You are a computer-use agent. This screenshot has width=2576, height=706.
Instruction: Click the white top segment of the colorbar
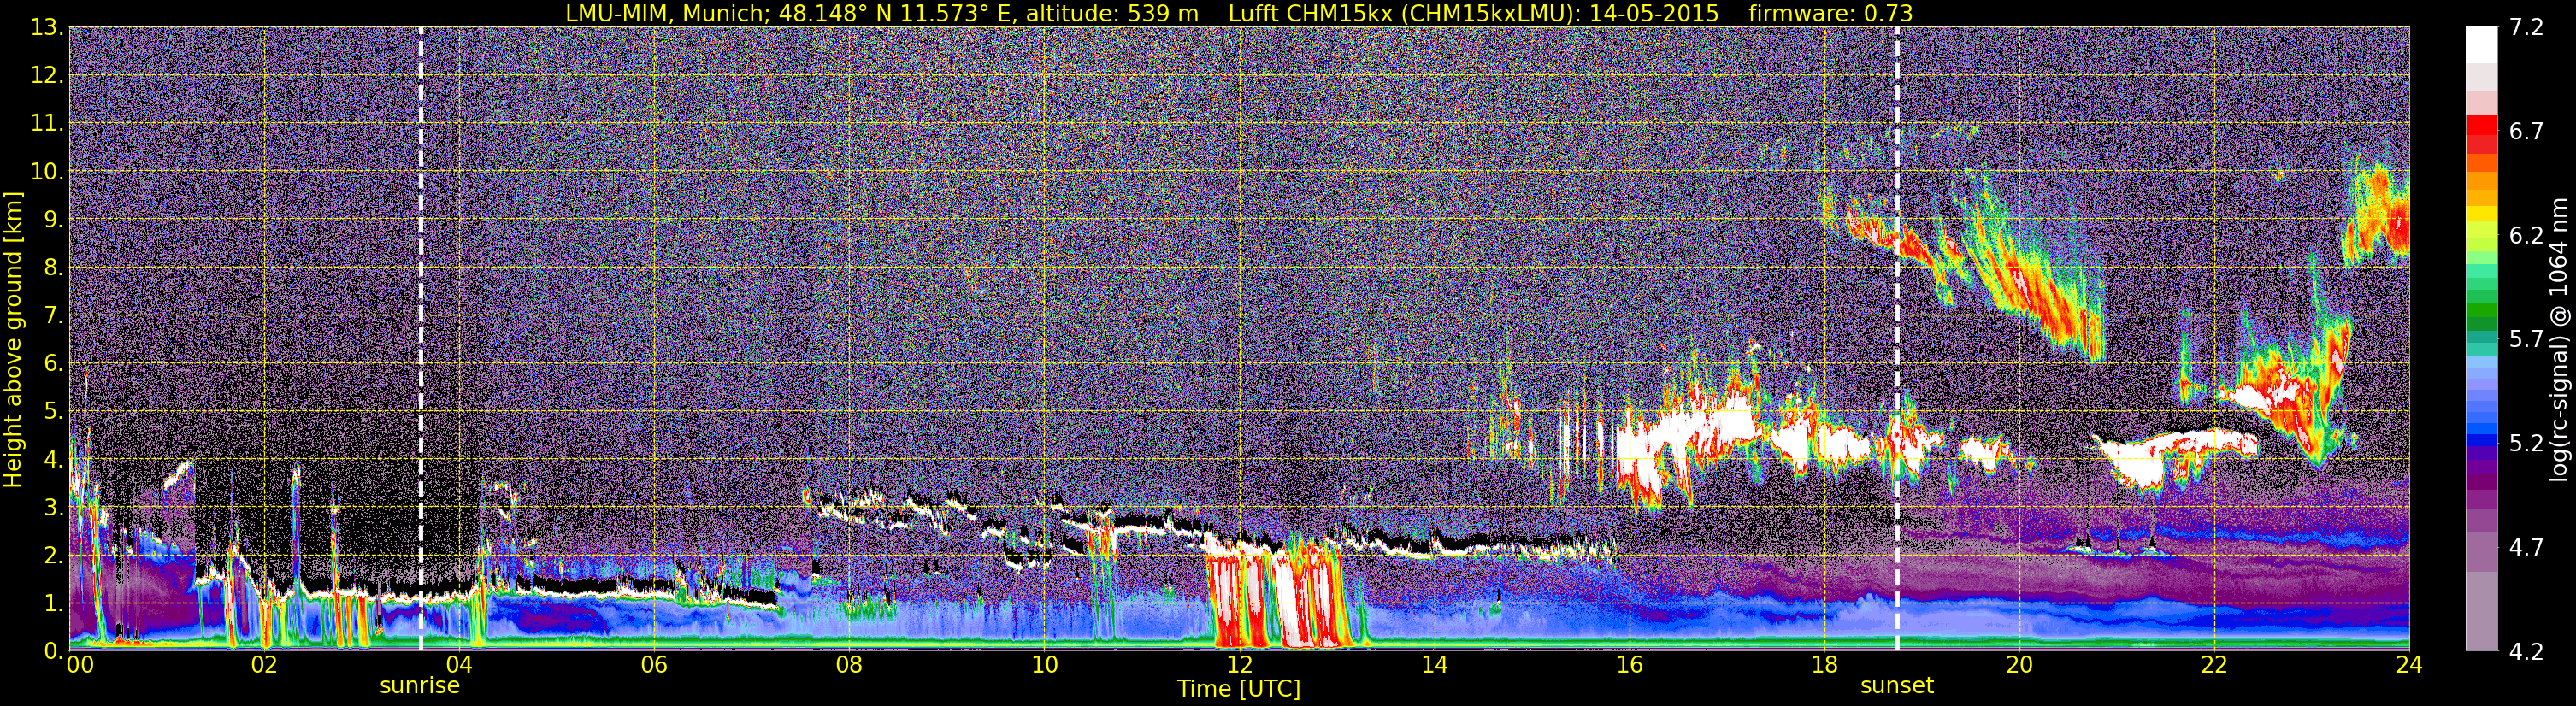pos(2481,45)
